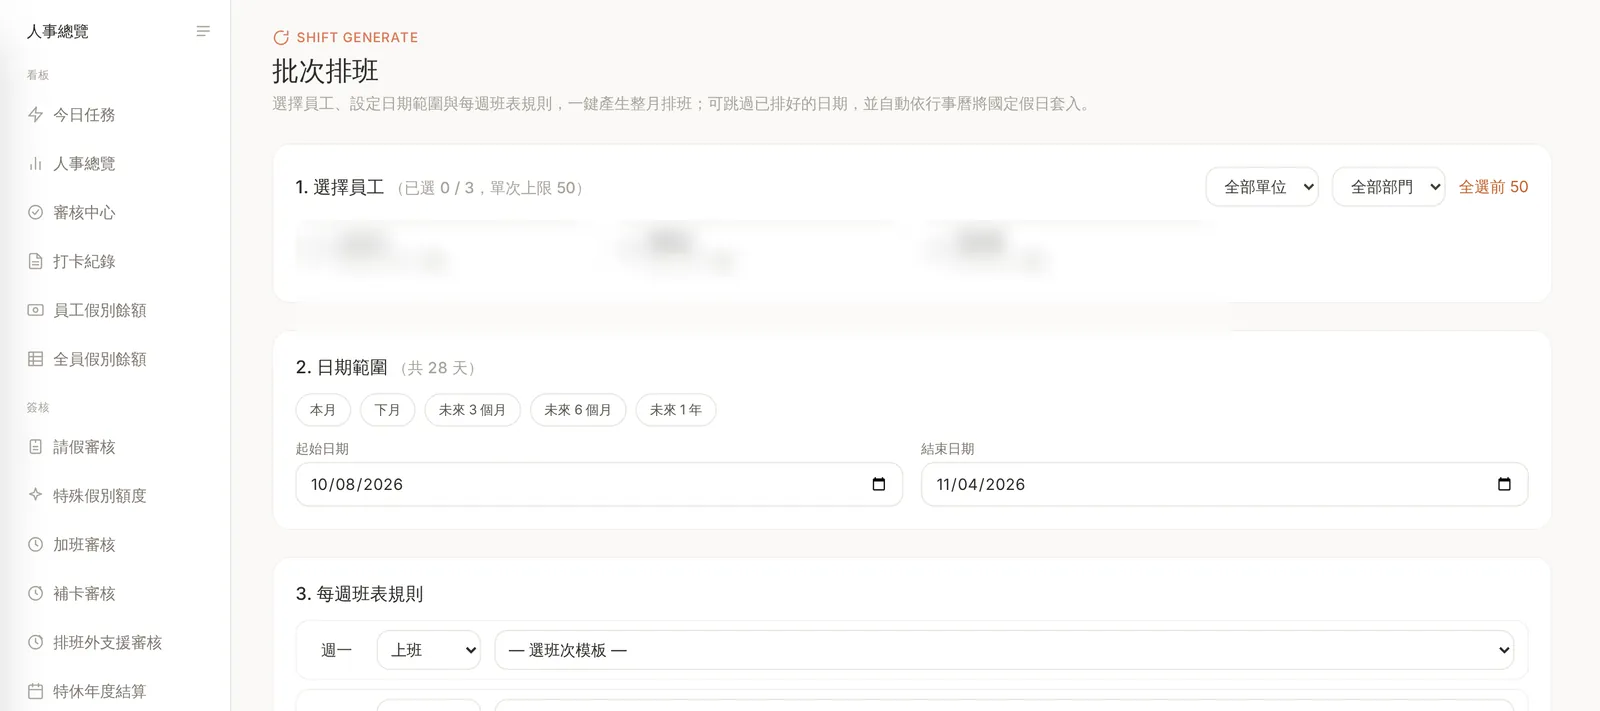Click the 全選前 50 link

pyautogui.click(x=1493, y=187)
